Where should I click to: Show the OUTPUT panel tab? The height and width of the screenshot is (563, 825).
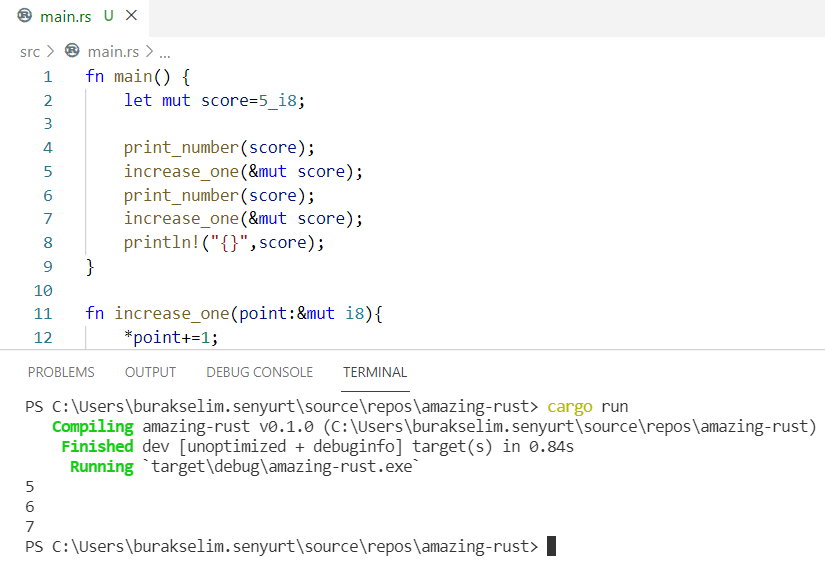pyautogui.click(x=150, y=372)
